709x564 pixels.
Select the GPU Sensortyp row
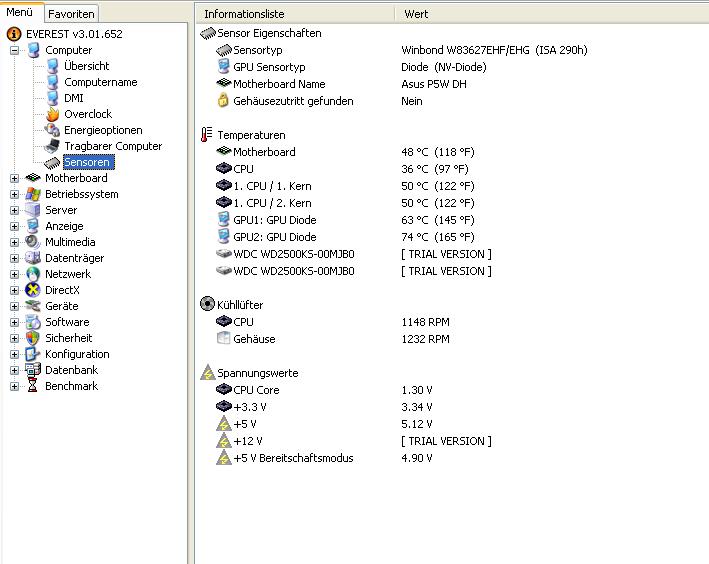(x=353, y=67)
